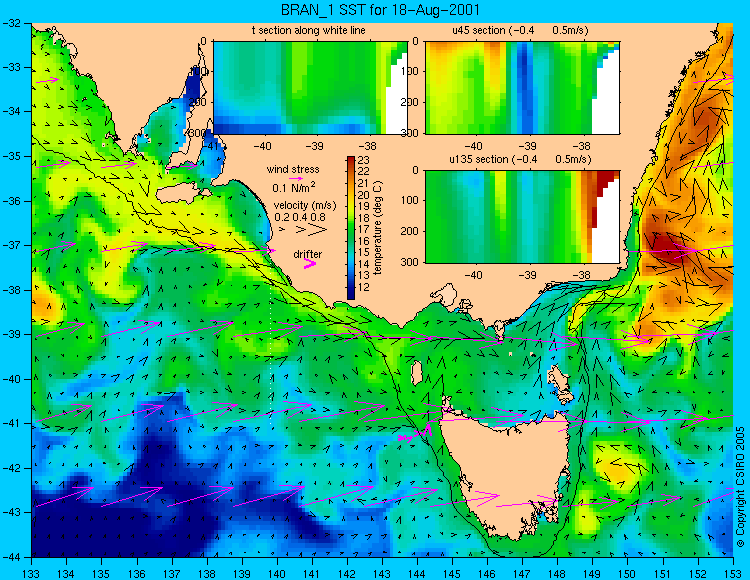Click the 'temperature (deg C)' vertical label
Viewport: 750px width, 580px height.
[378, 228]
